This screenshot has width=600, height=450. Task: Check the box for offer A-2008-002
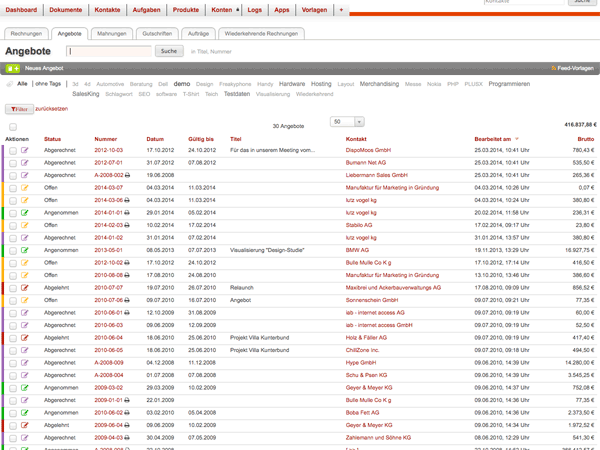[x=13, y=176]
